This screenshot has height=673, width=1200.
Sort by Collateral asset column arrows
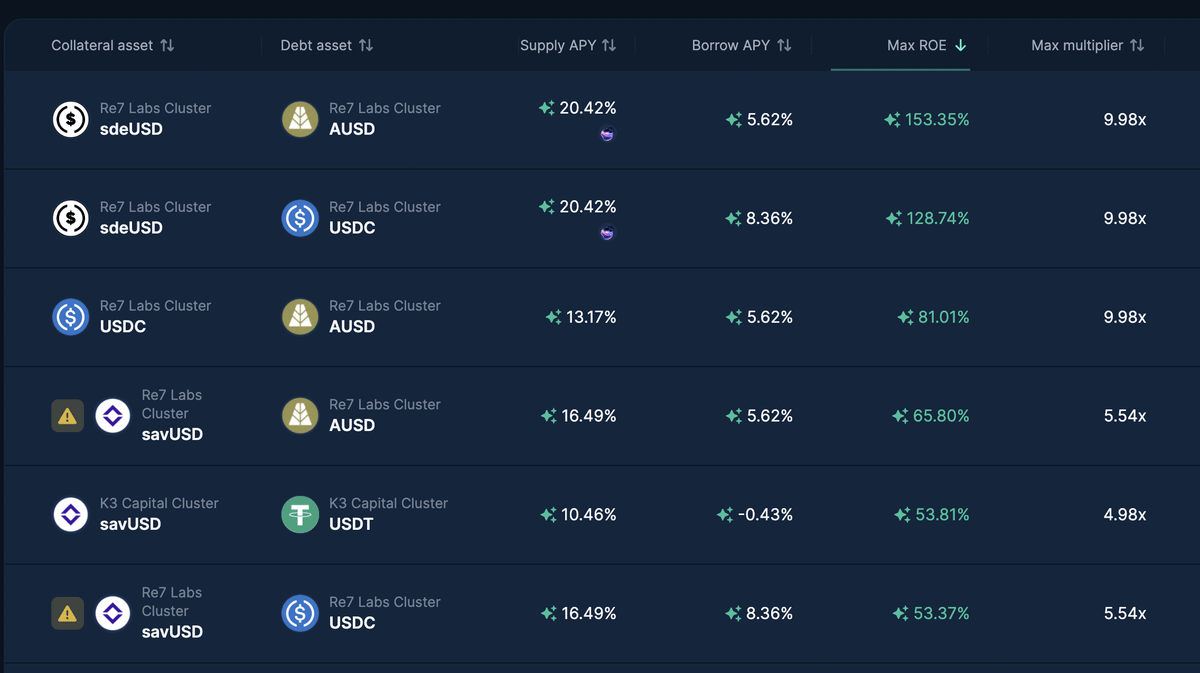(167, 45)
